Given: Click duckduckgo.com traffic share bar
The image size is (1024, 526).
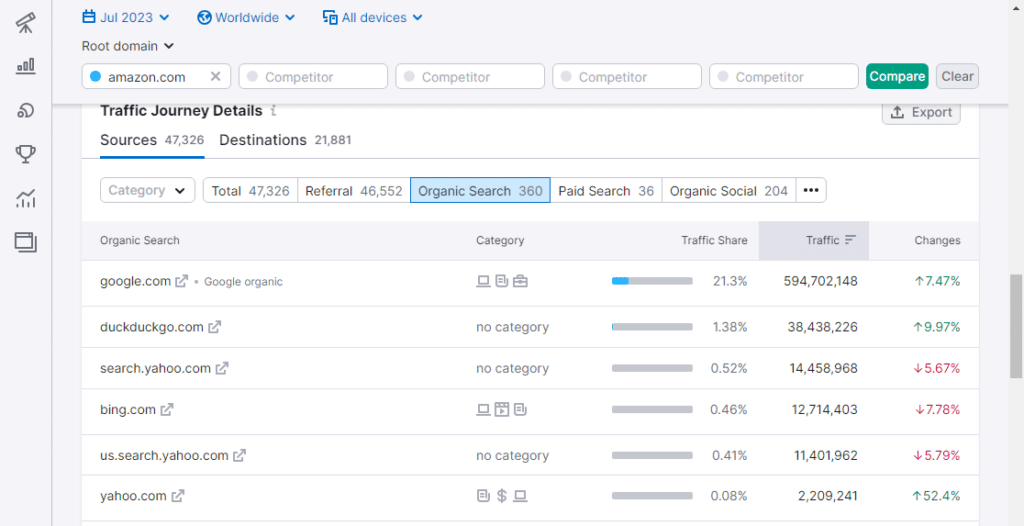Looking at the screenshot, I should 652,327.
